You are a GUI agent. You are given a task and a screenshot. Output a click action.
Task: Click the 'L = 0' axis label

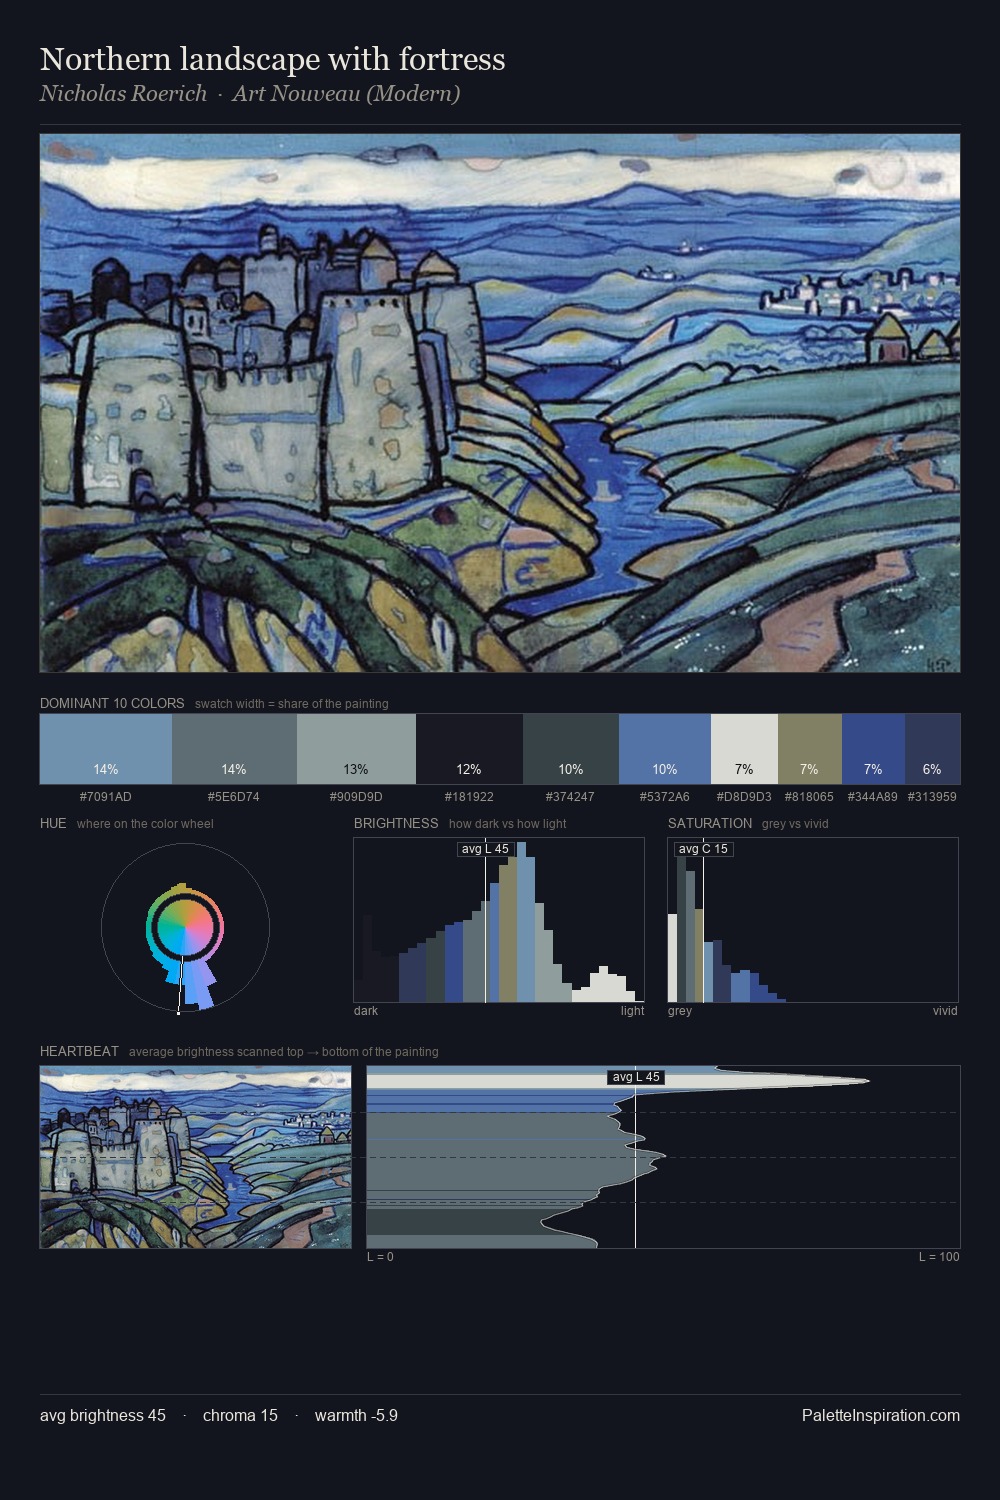click(380, 1256)
